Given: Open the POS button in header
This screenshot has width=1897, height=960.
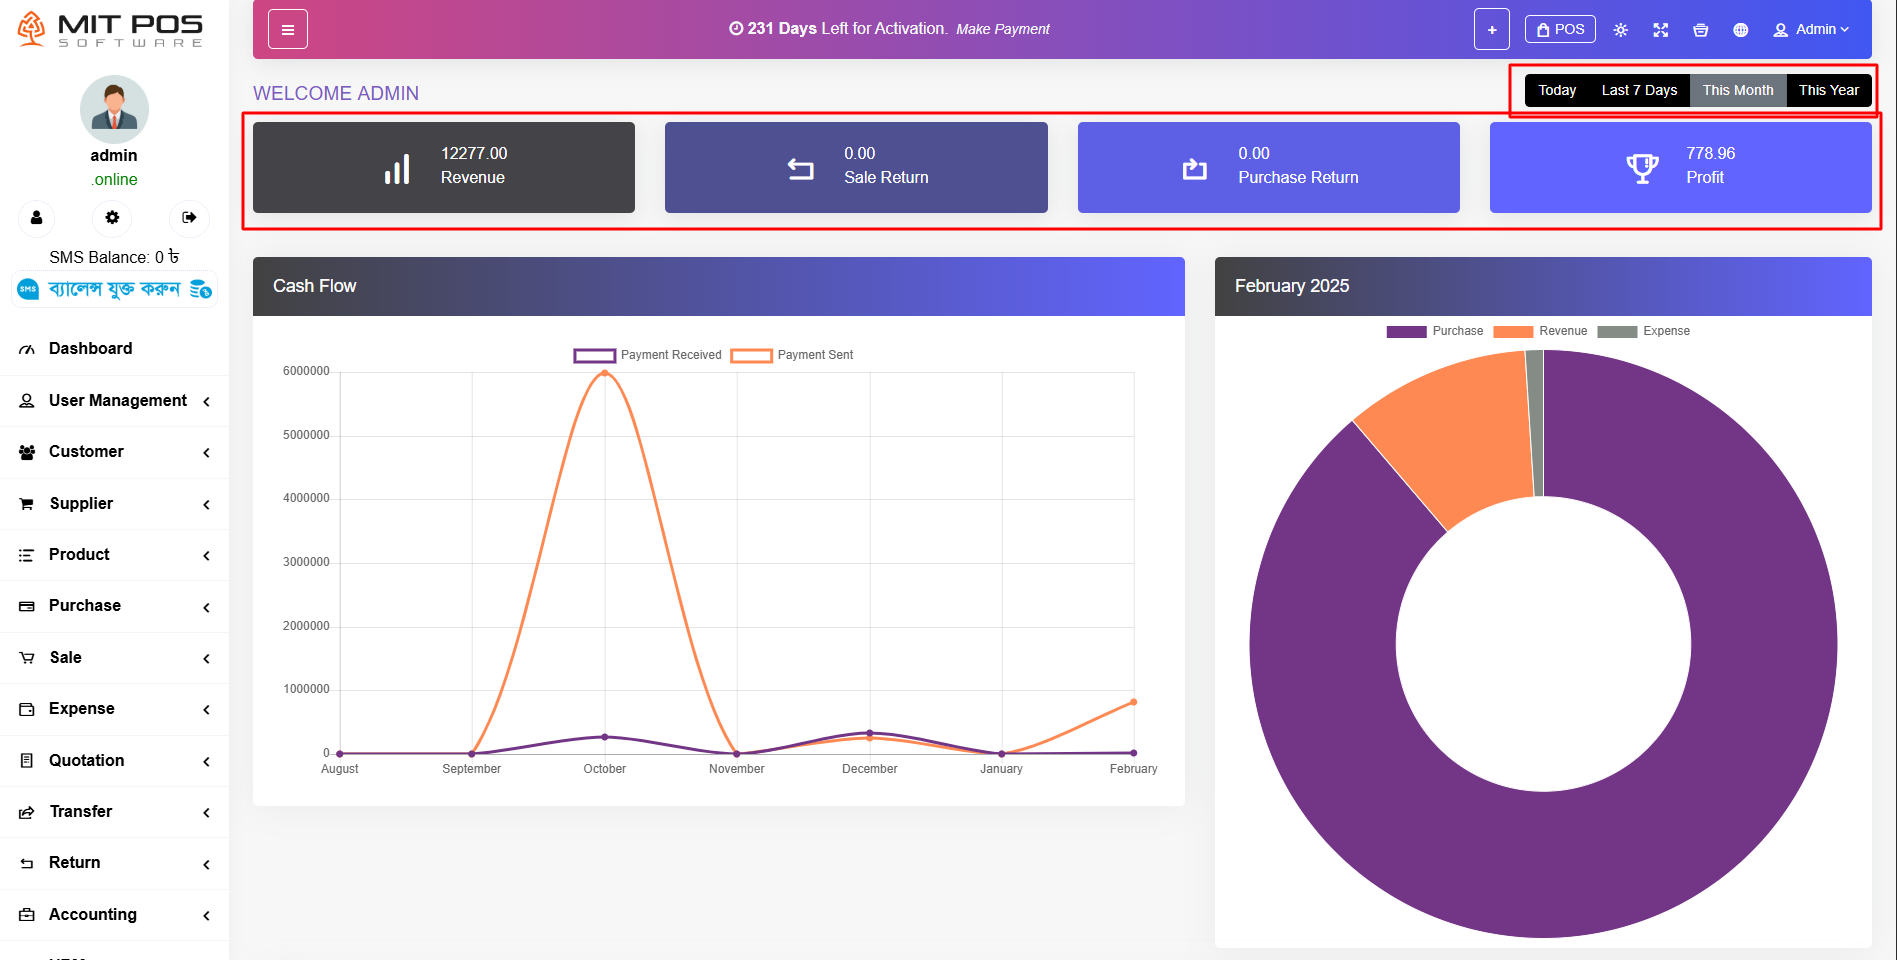Looking at the screenshot, I should (x=1560, y=30).
